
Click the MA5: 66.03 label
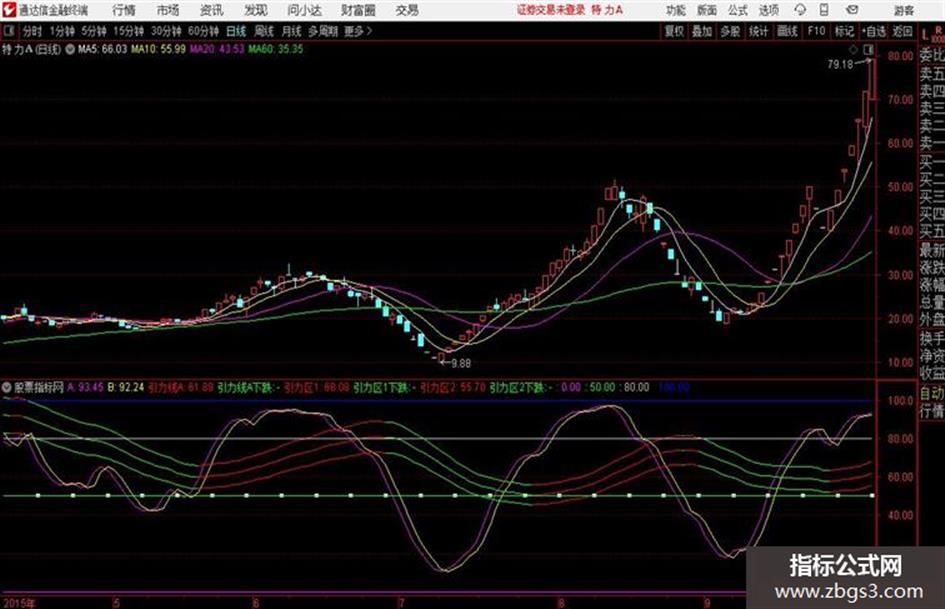point(102,49)
